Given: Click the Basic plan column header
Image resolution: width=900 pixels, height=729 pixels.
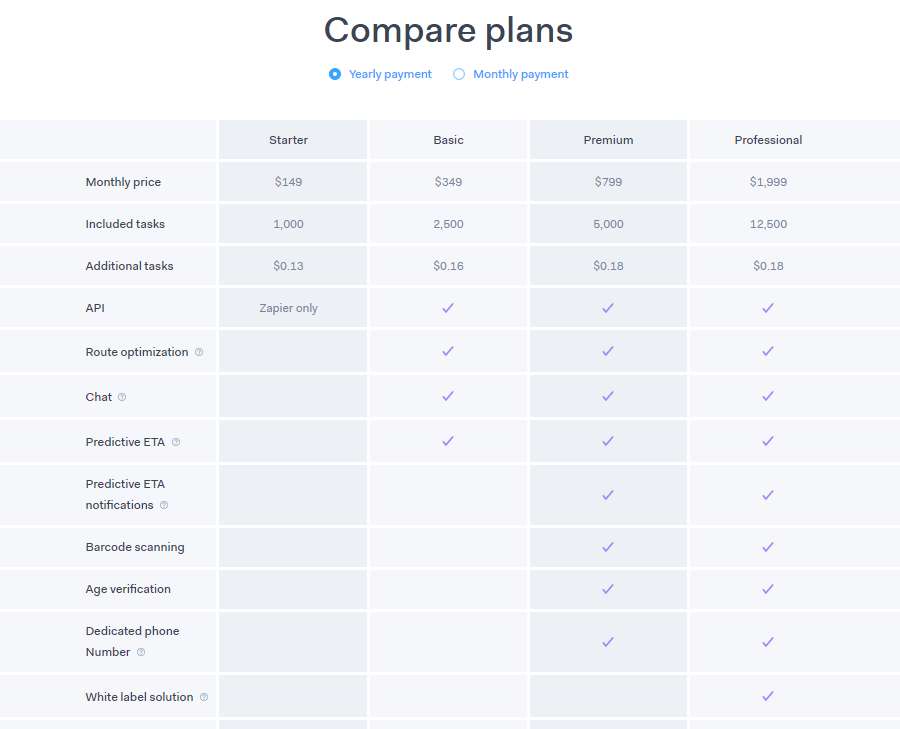Looking at the screenshot, I should click(448, 139).
